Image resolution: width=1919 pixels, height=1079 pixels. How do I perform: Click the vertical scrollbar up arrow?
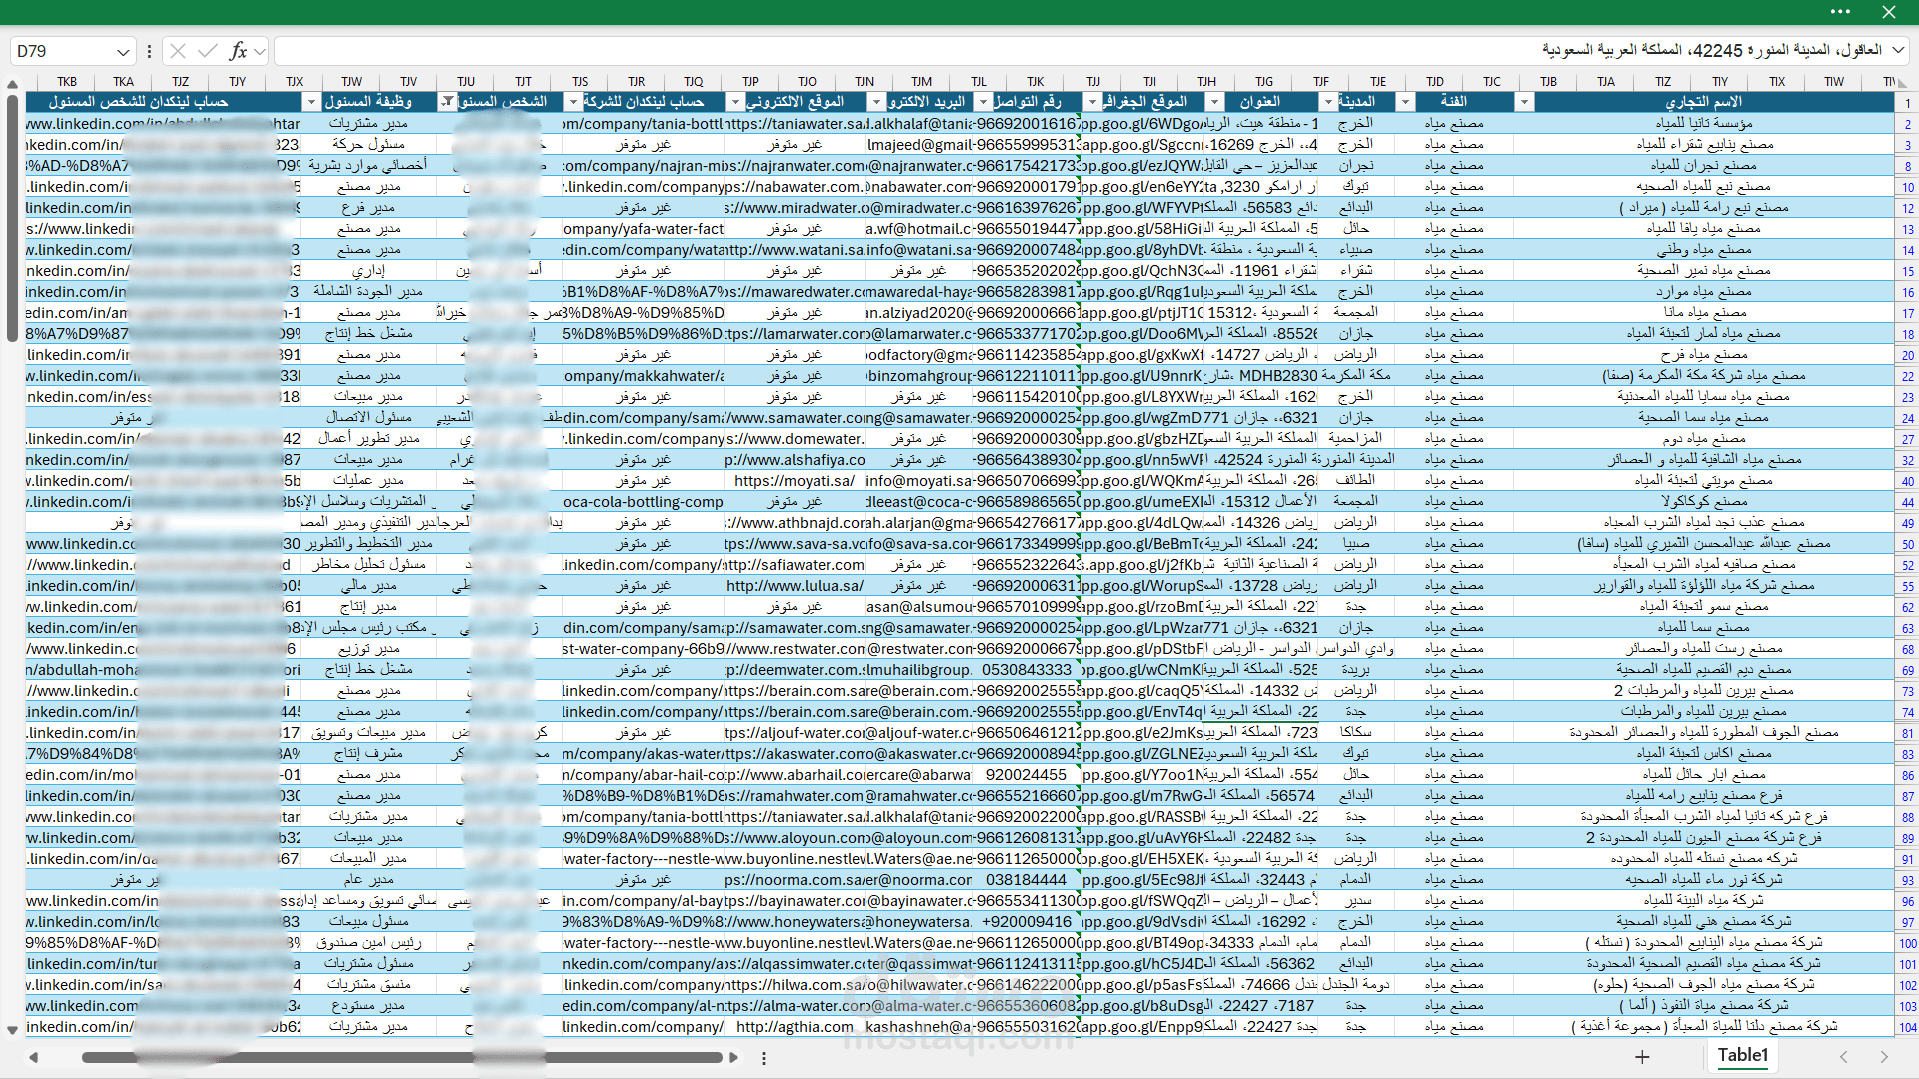point(12,84)
